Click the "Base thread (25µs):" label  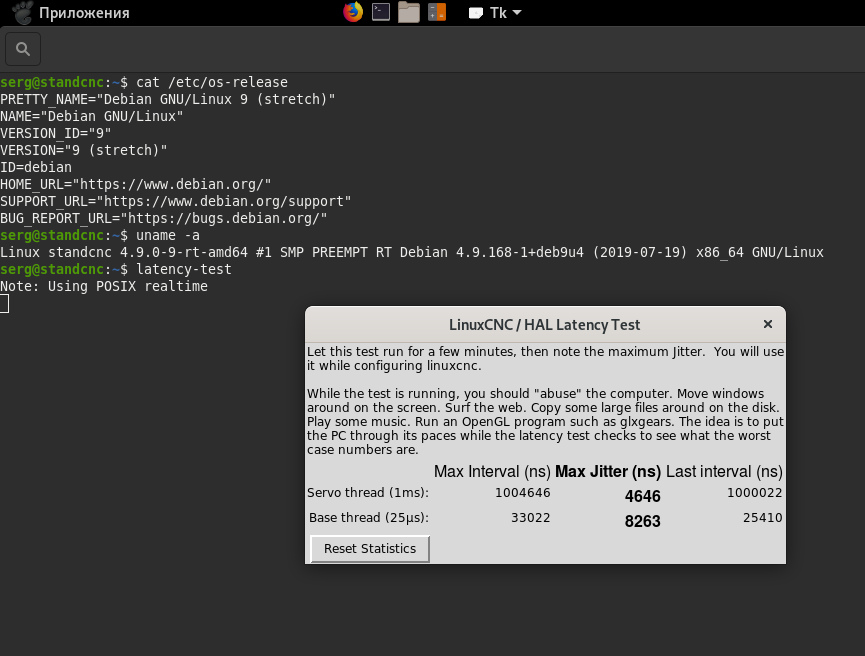(369, 518)
